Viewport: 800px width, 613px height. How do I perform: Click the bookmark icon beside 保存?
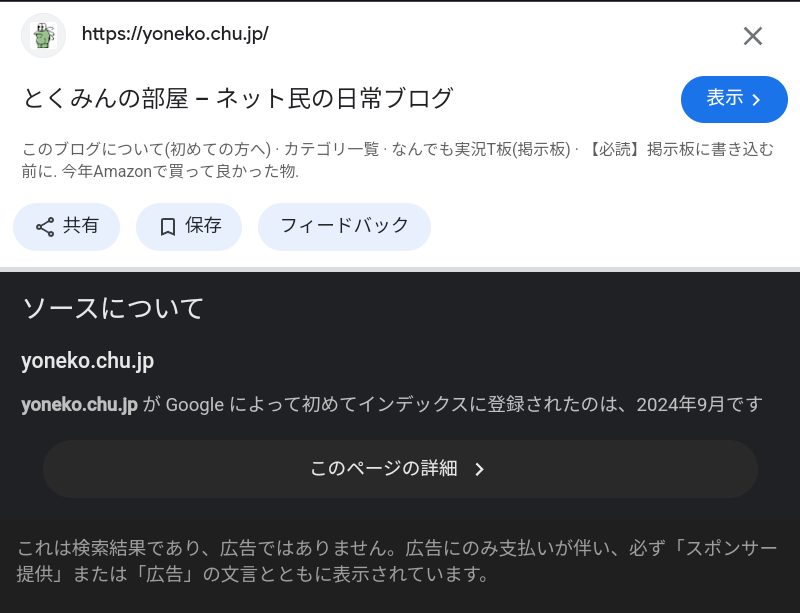pyautogui.click(x=168, y=227)
